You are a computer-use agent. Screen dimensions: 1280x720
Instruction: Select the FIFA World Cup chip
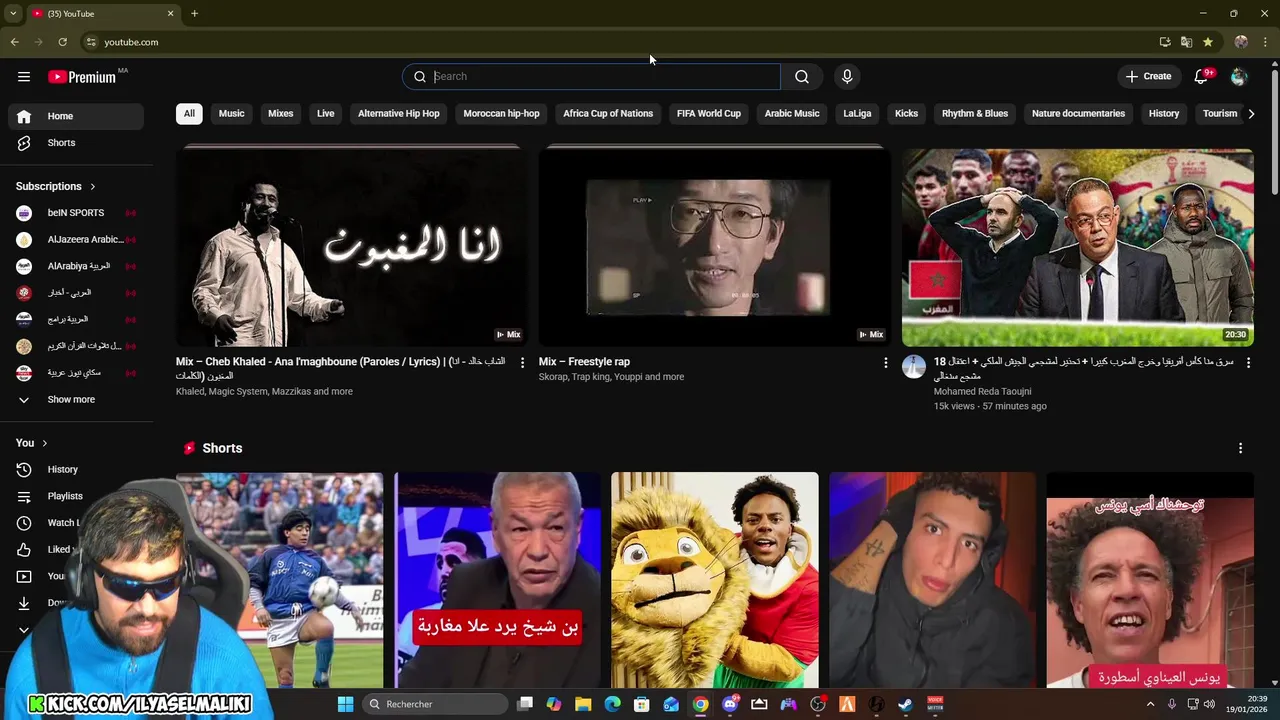point(709,113)
